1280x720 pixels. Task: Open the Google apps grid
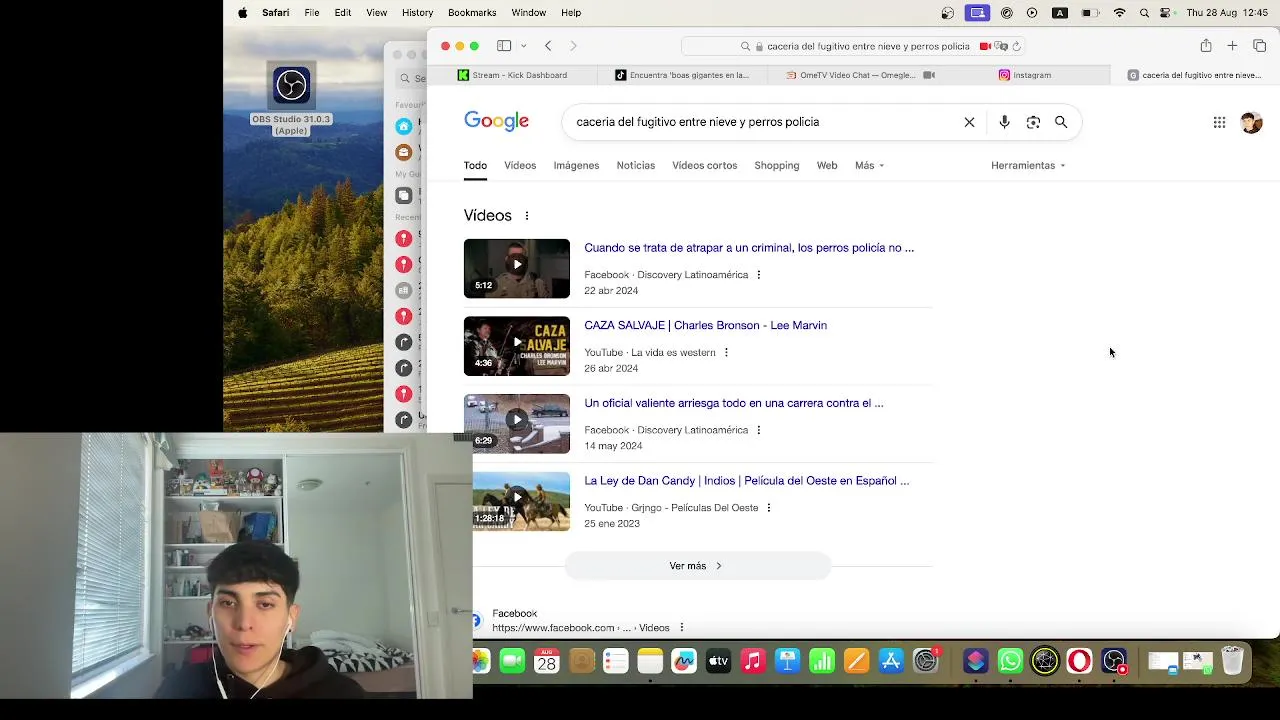pyautogui.click(x=1219, y=122)
